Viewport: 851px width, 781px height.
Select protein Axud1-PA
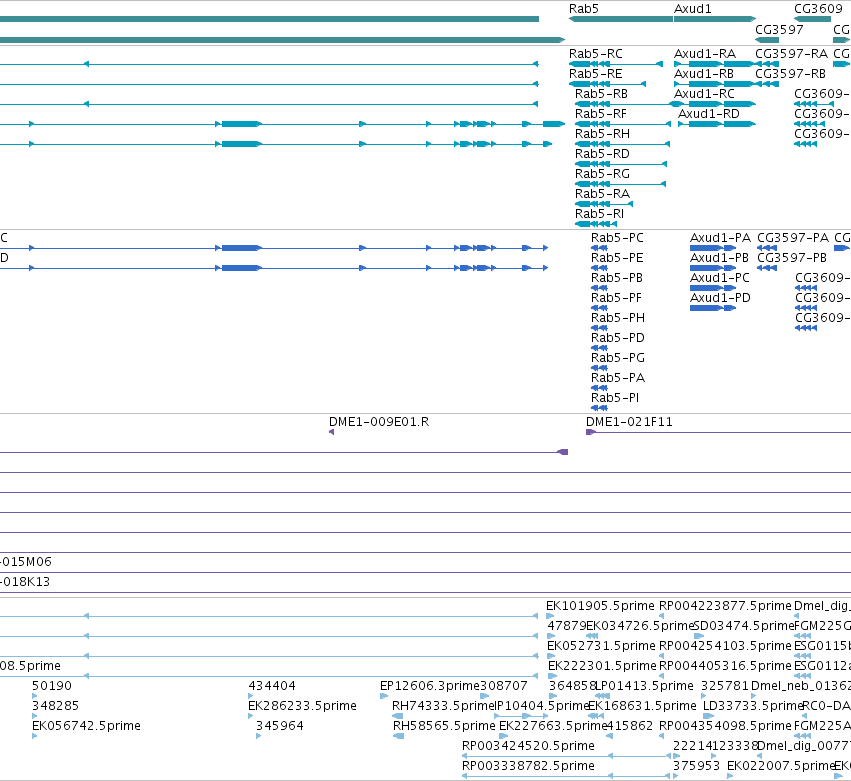(720, 238)
